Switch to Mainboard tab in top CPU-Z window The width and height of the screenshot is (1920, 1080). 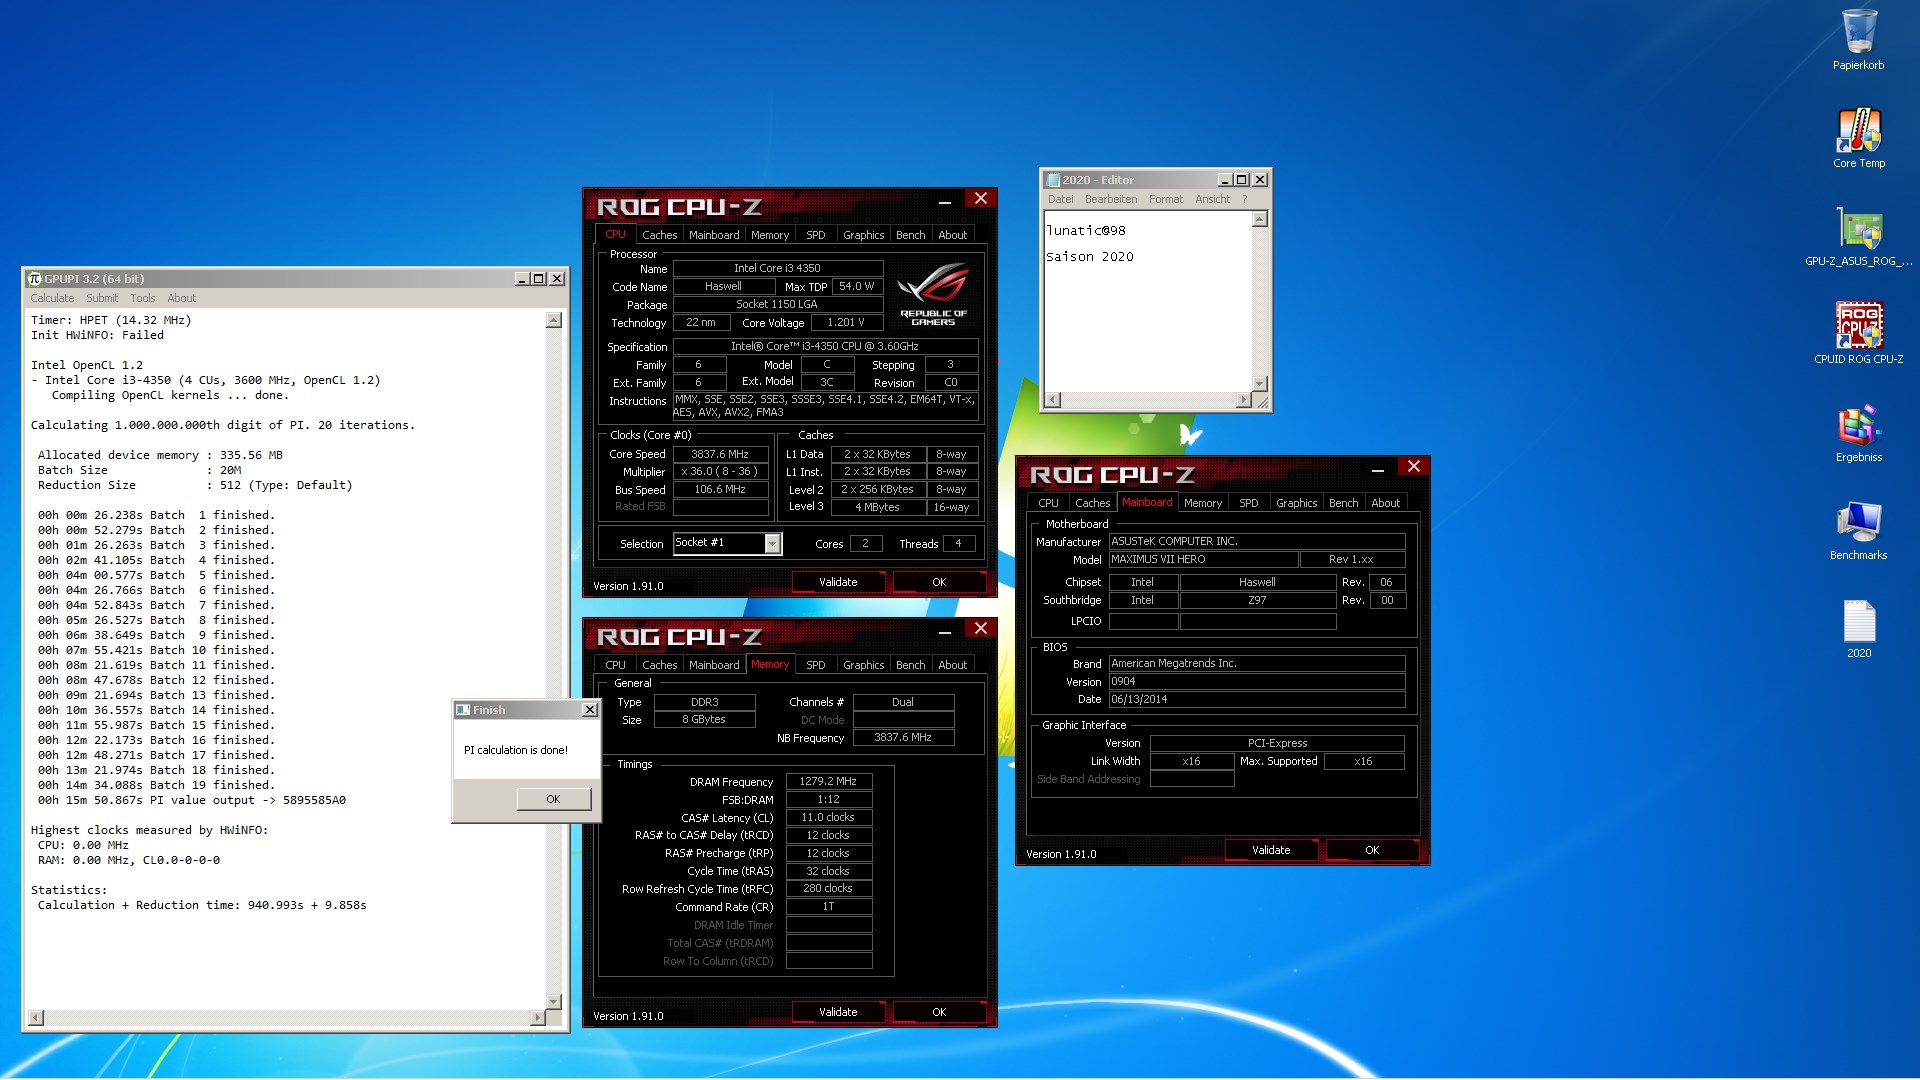pyautogui.click(x=714, y=235)
